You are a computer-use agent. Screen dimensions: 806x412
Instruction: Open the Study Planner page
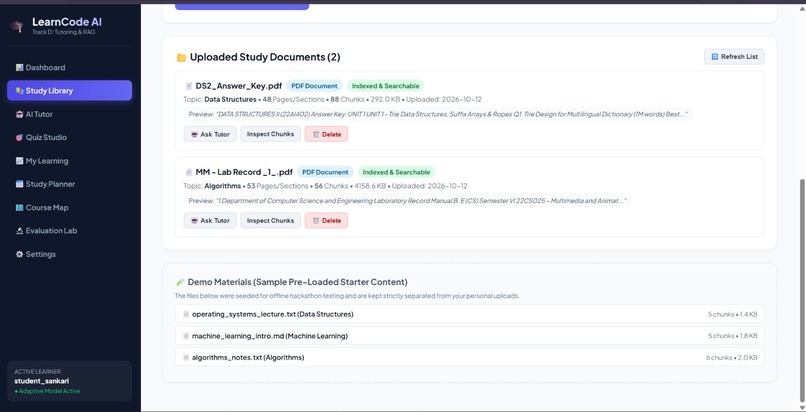click(x=69, y=184)
